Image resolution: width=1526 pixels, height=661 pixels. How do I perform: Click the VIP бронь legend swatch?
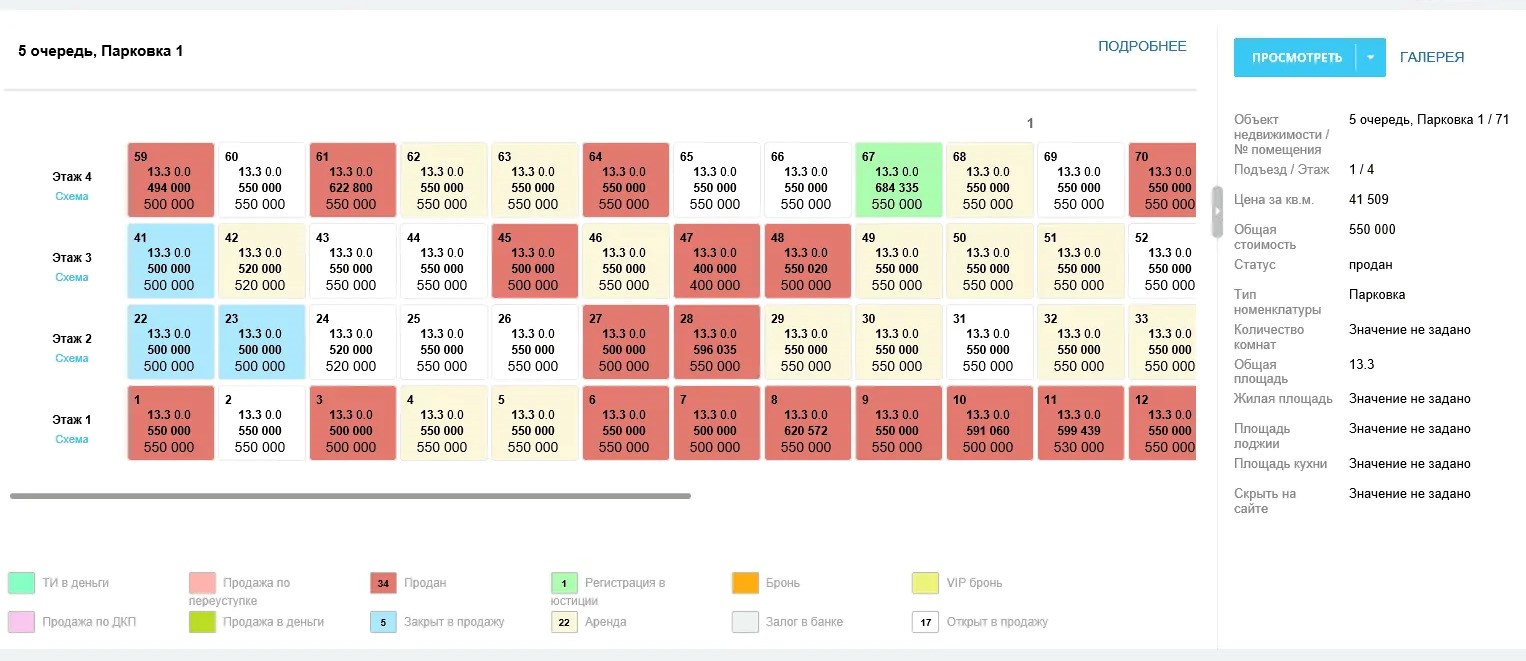coord(926,583)
